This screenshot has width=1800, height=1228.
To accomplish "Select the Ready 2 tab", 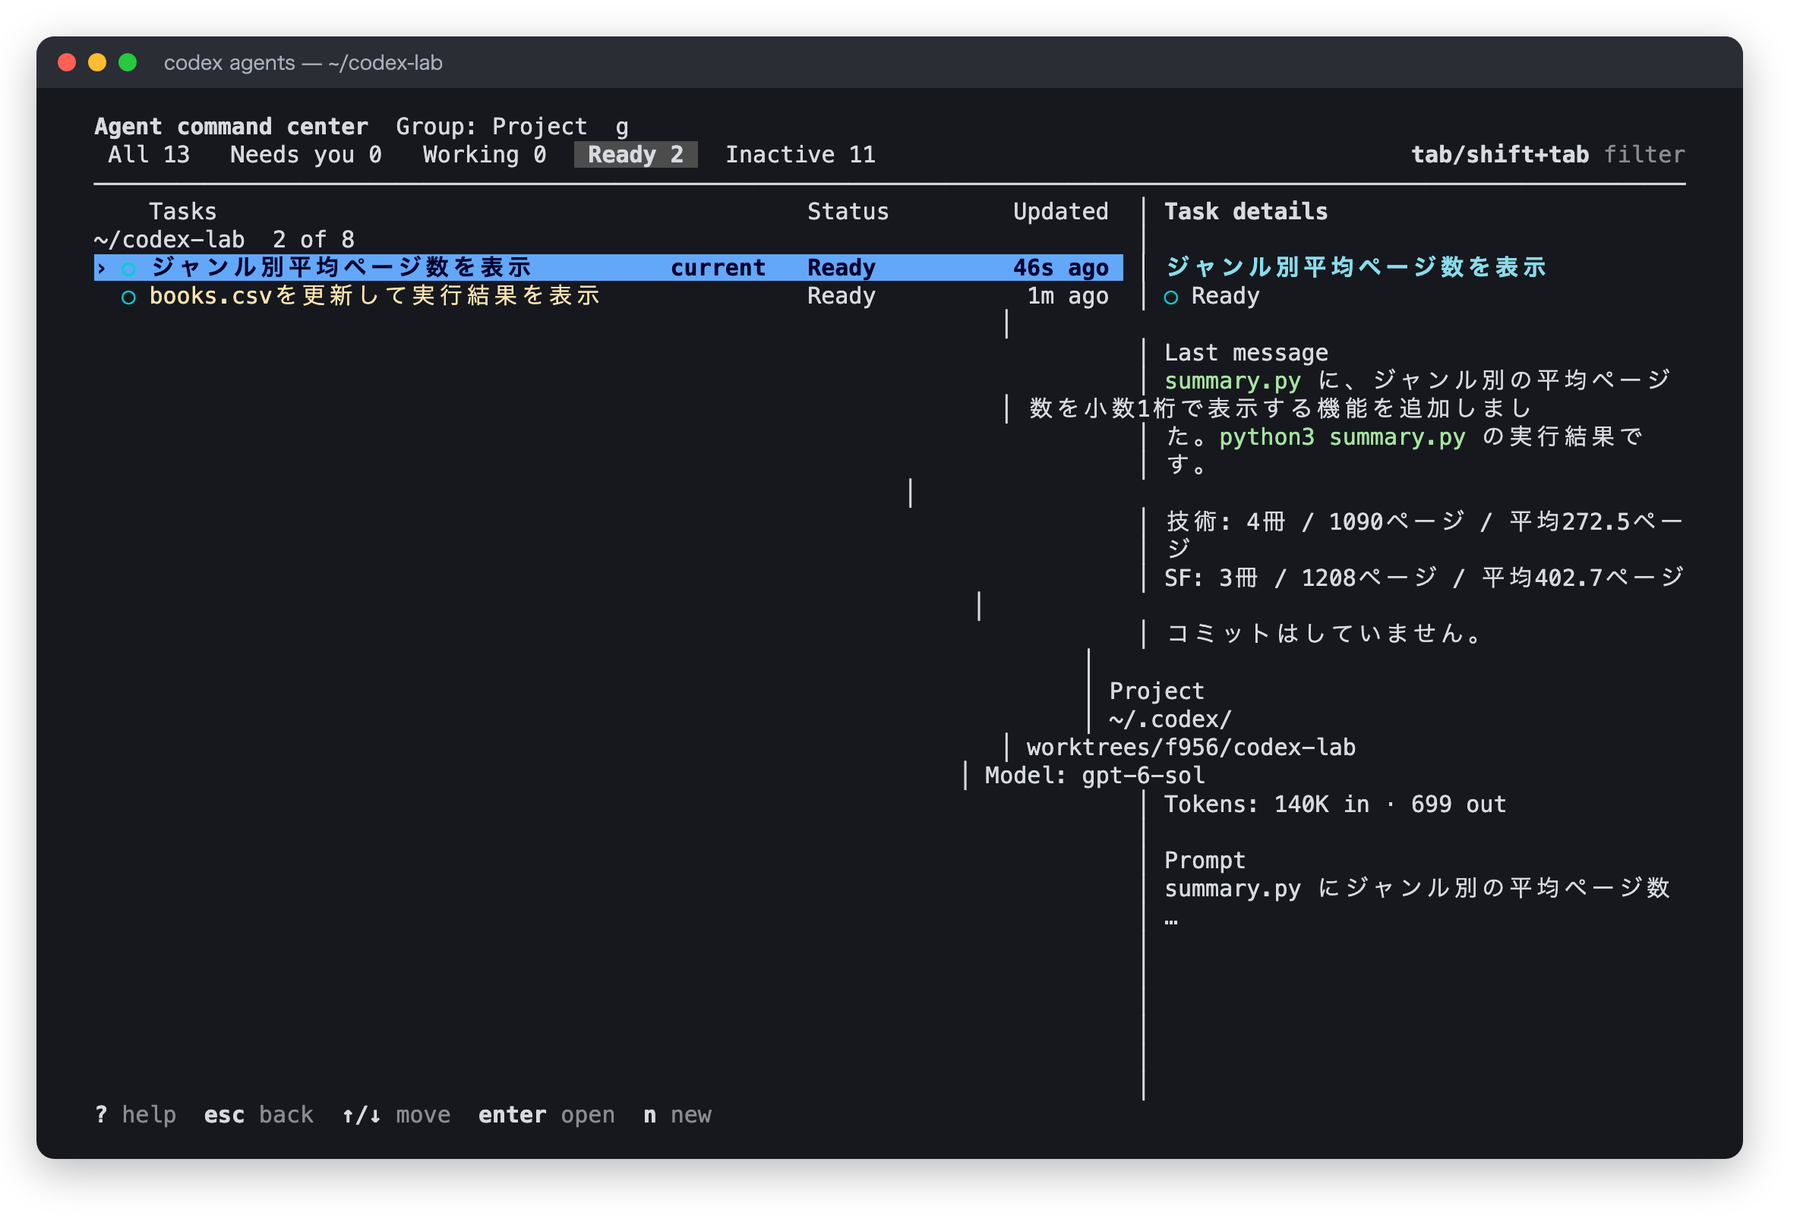I will (x=635, y=155).
